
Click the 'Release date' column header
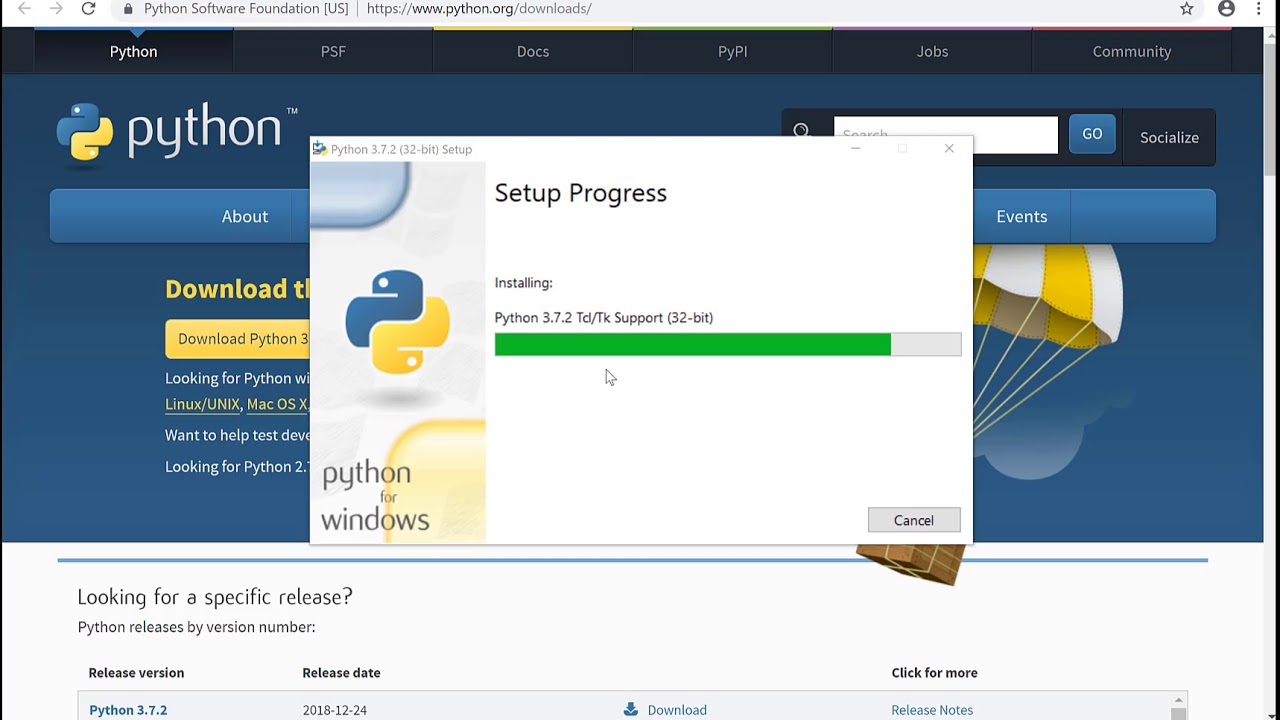point(341,673)
